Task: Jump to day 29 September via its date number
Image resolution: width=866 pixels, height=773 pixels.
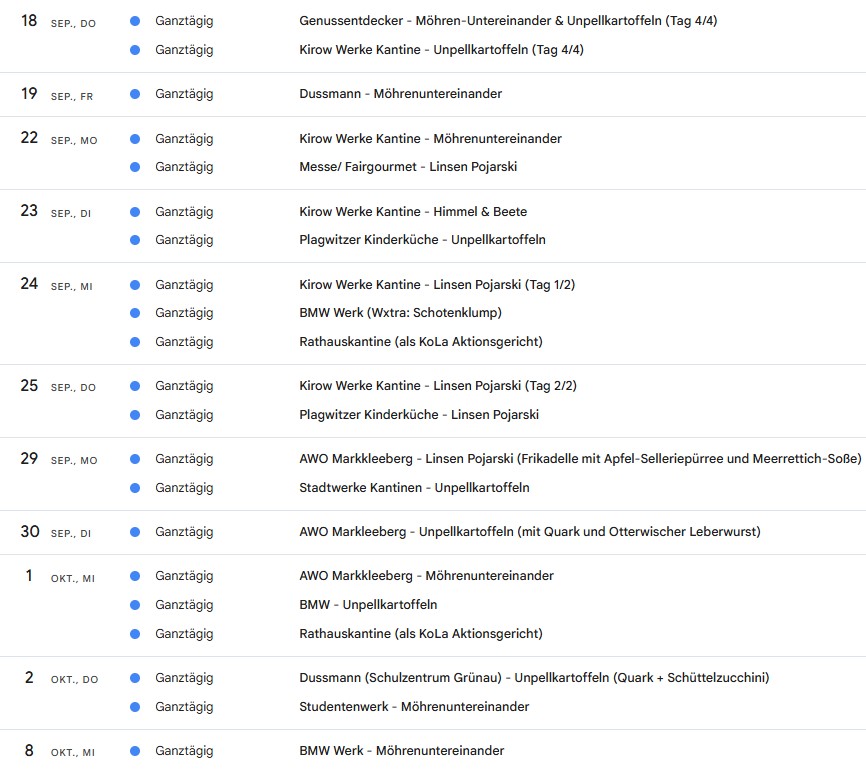Action: point(29,458)
